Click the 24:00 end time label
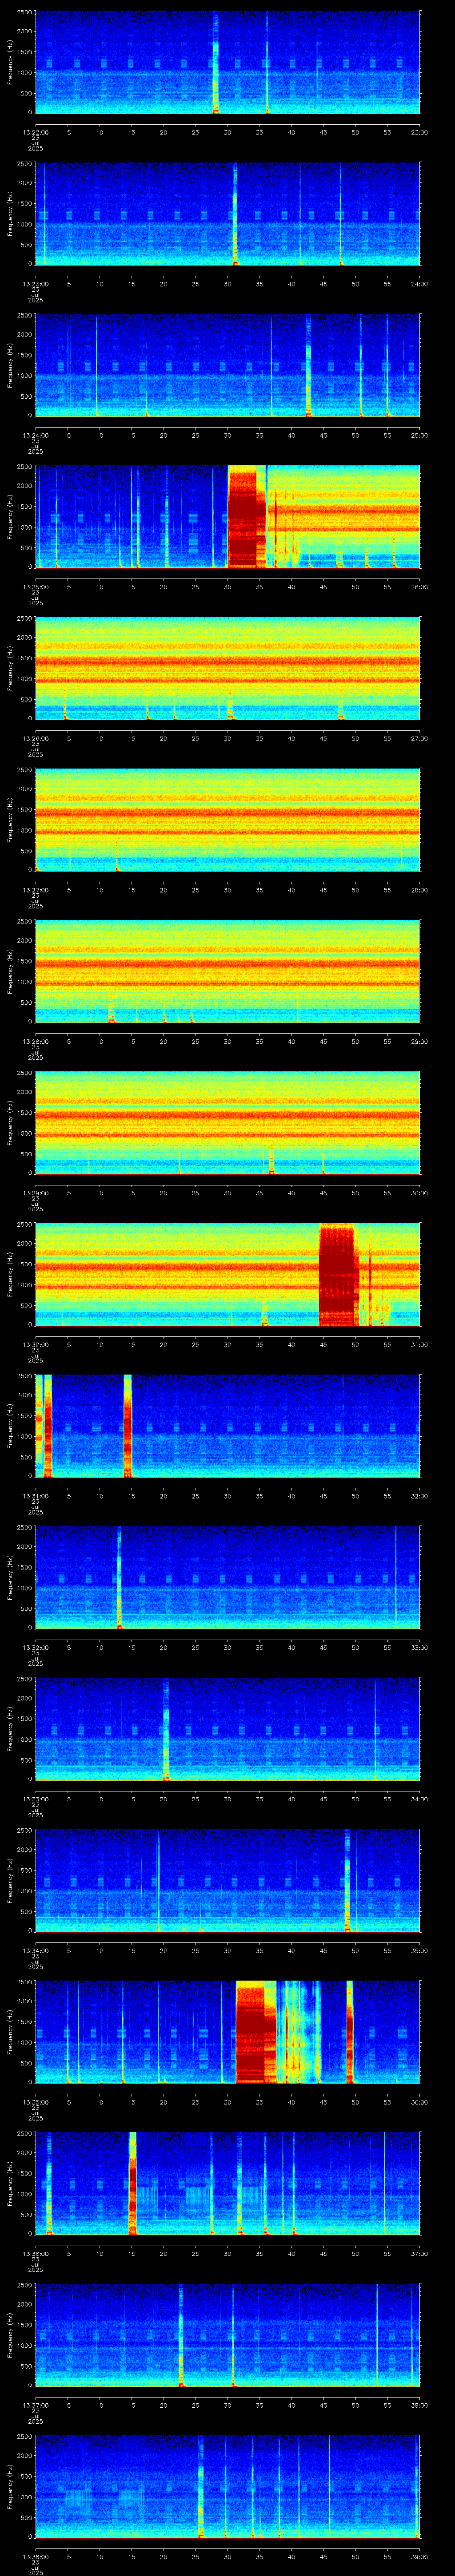Image resolution: width=455 pixels, height=2576 pixels. click(419, 284)
